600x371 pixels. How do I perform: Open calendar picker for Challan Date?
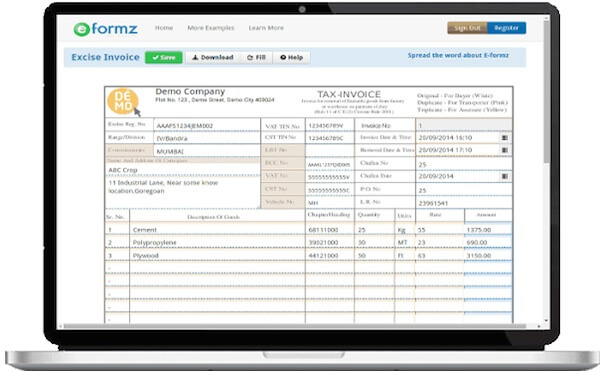tap(505, 176)
